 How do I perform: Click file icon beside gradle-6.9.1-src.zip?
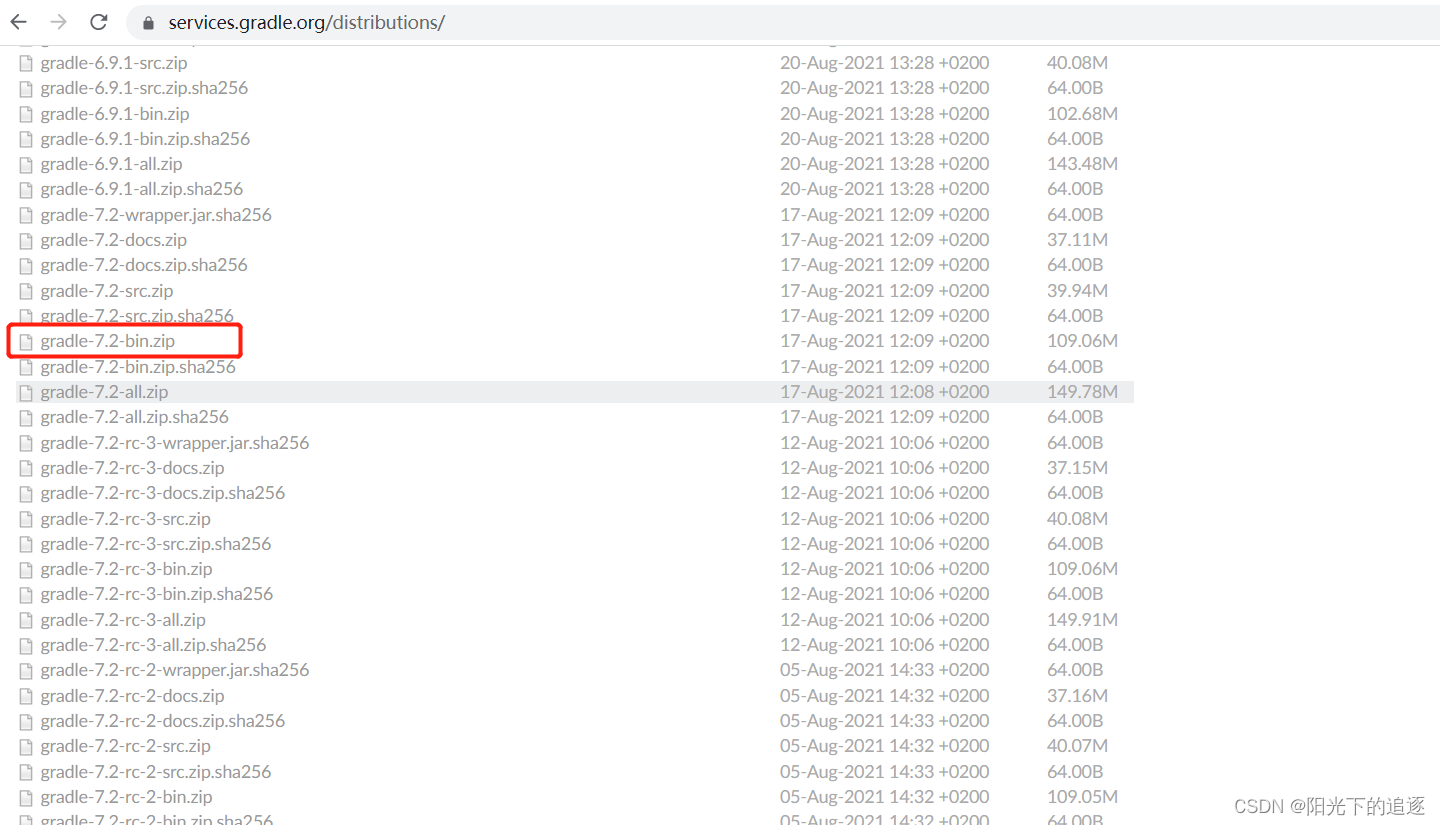click(26, 63)
